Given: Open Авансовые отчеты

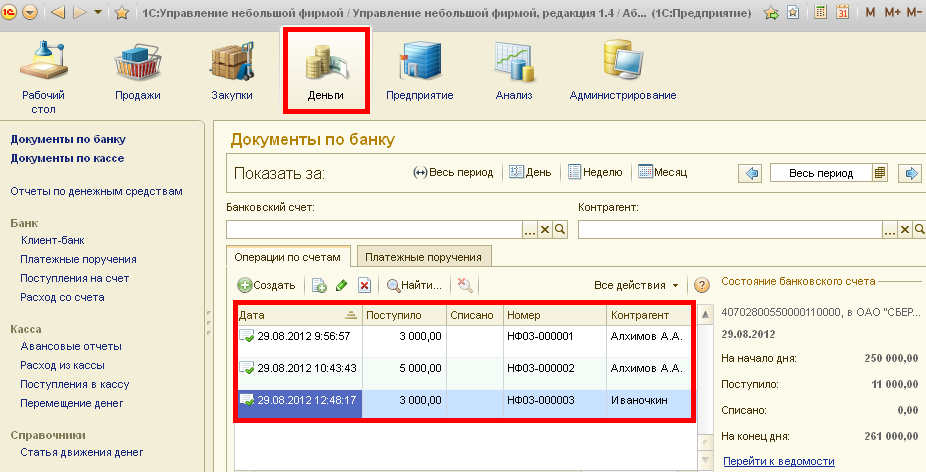Looking at the screenshot, I should 71,346.
